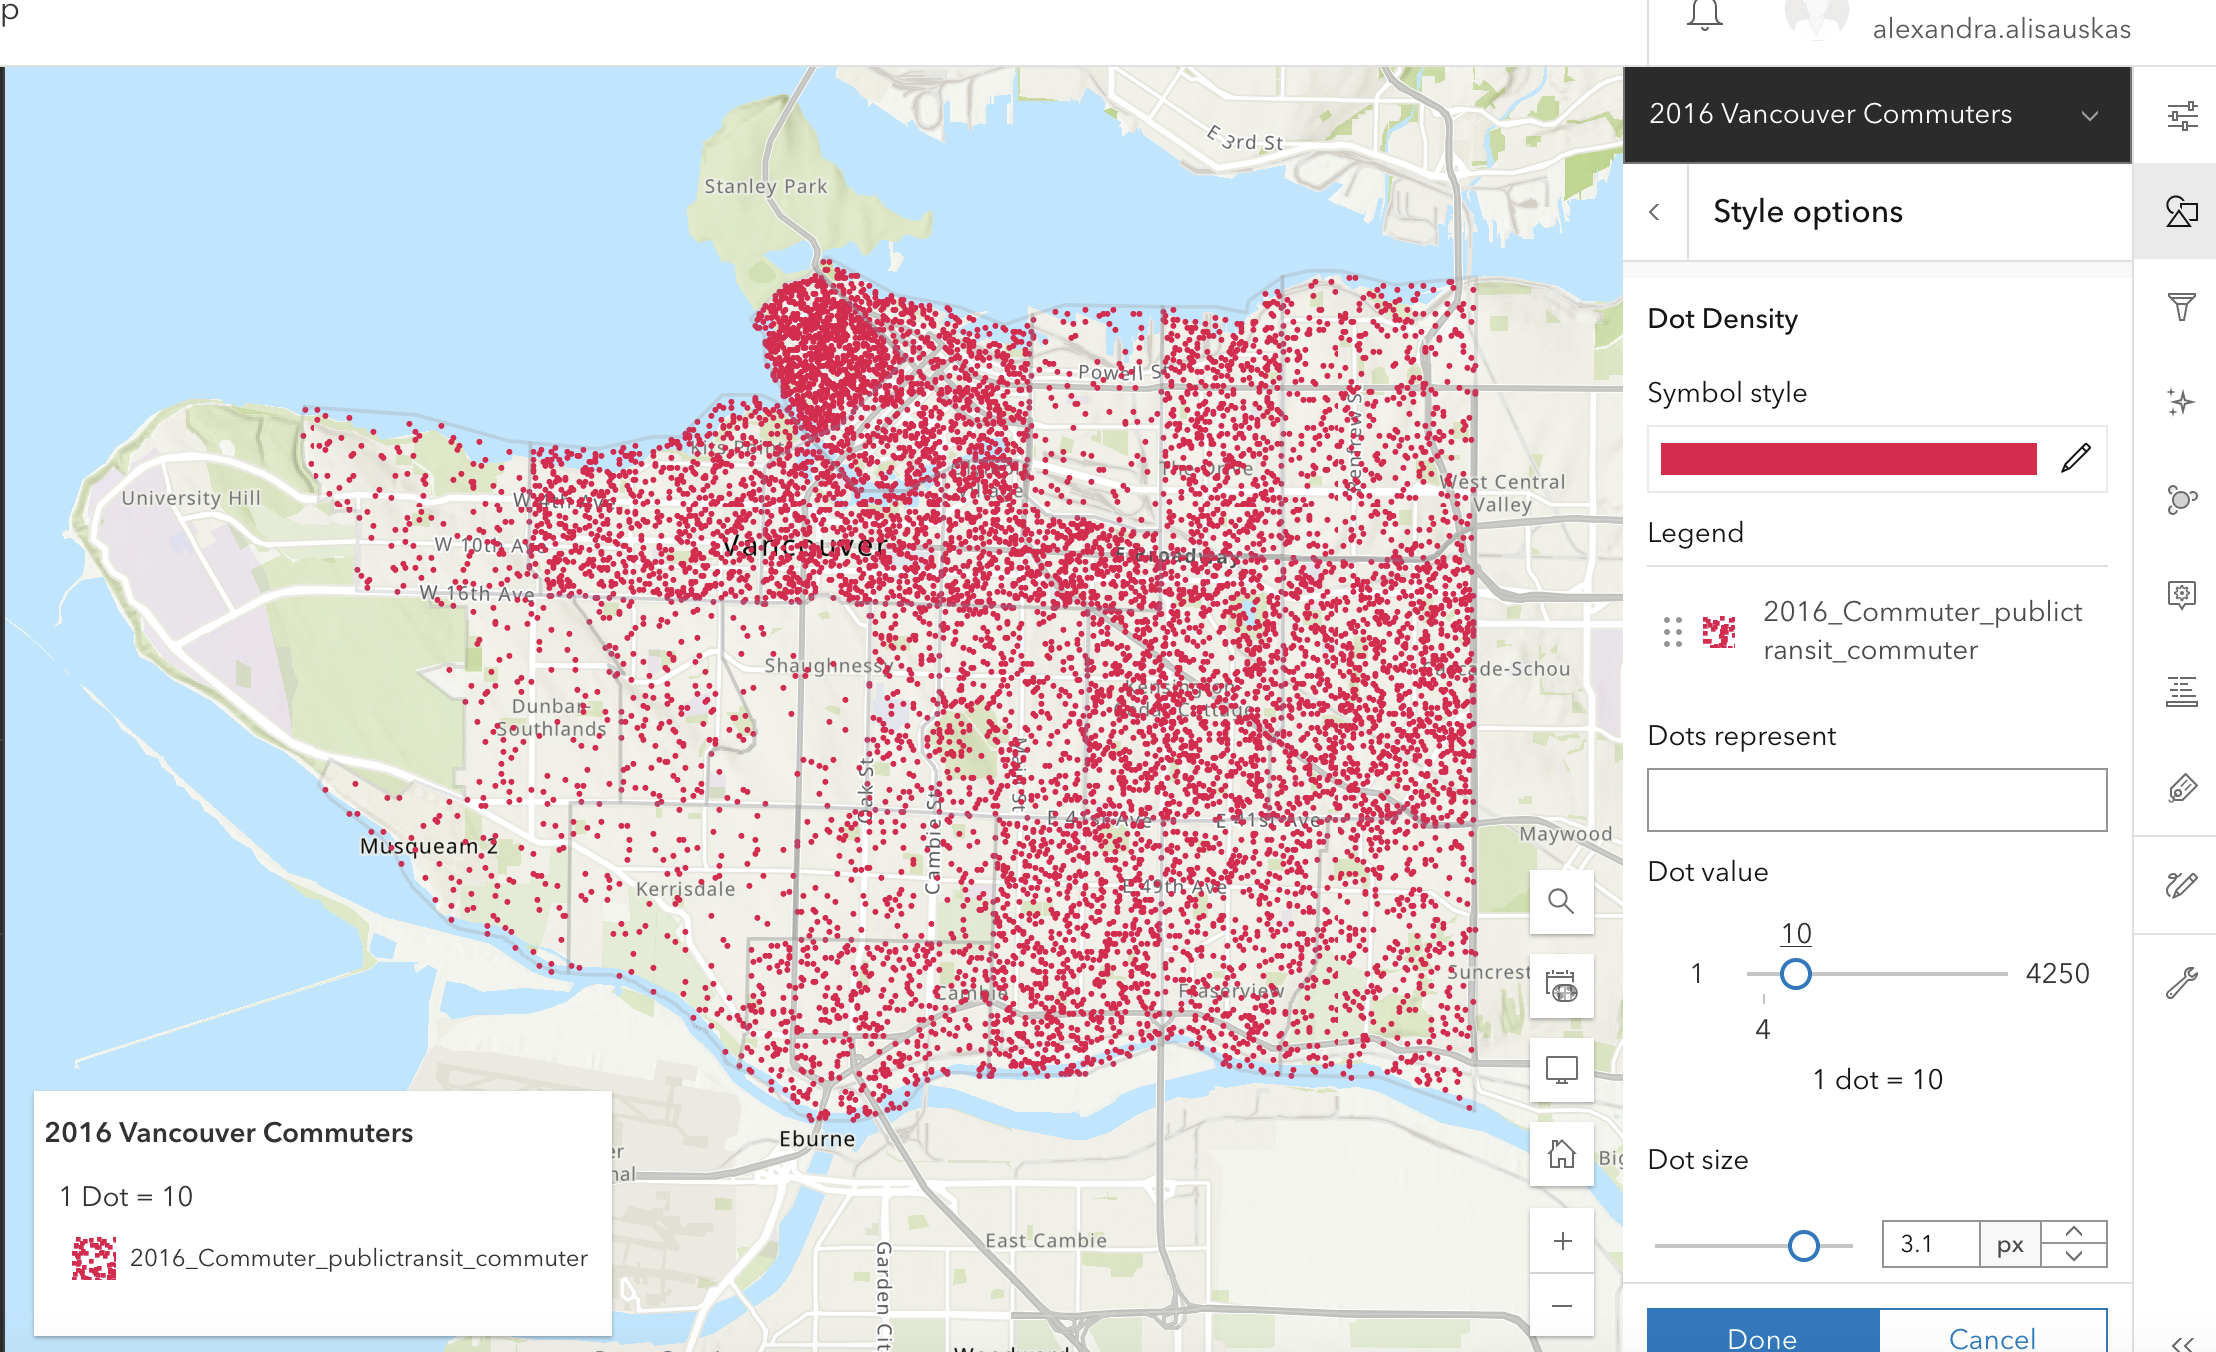Open the map tools wrench icon
The height and width of the screenshot is (1352, 2216).
[x=2182, y=983]
